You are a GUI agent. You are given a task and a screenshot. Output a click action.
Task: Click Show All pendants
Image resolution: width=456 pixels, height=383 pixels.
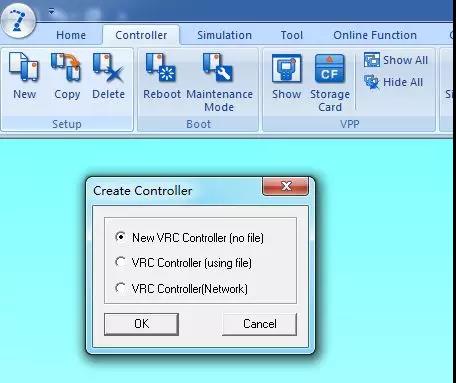(x=396, y=60)
